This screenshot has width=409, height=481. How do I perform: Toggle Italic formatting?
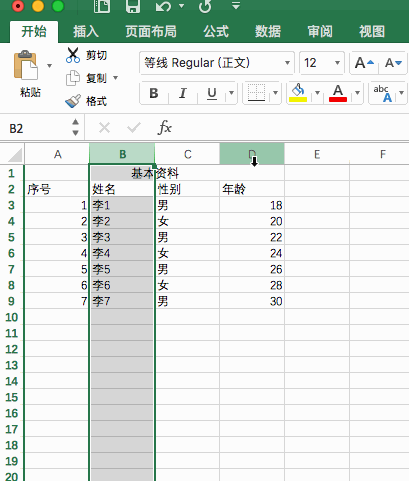tap(183, 93)
